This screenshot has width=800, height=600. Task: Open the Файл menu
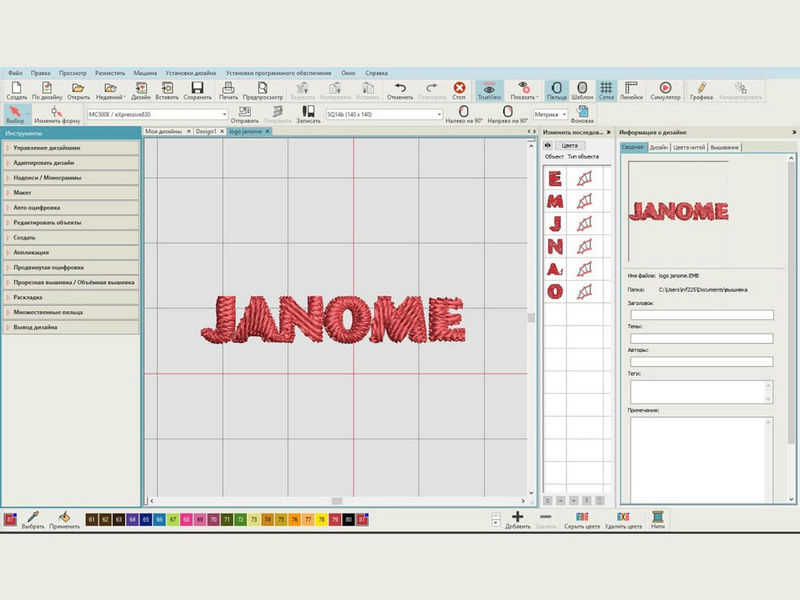coord(15,73)
